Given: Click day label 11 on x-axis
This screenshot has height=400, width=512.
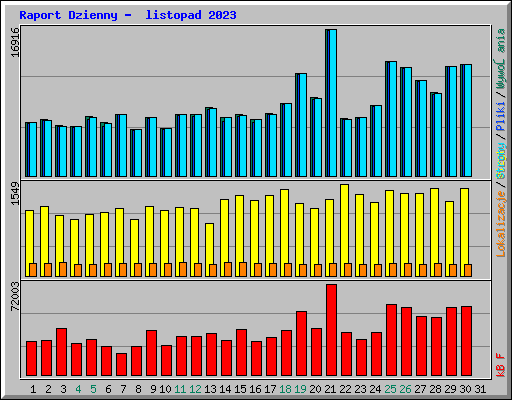Looking at the screenshot, I should 180,389.
